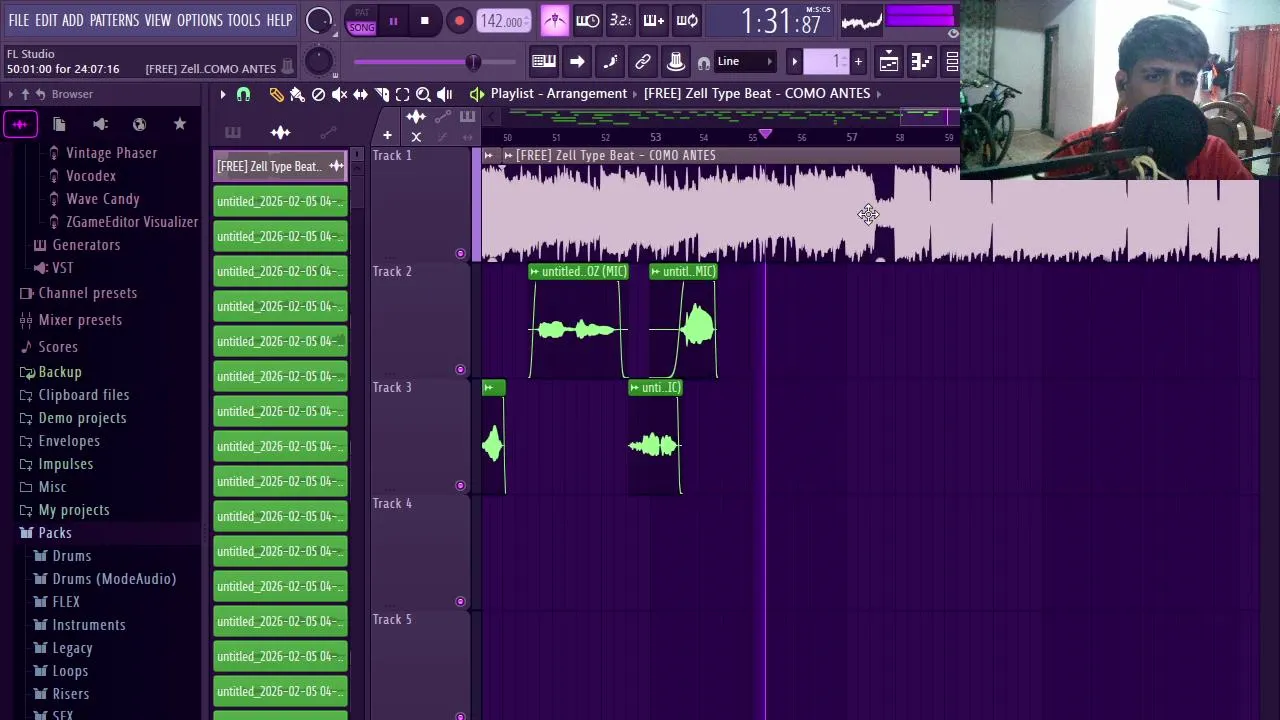Open the VIEW menu
Screen dimensions: 1280x720
coord(158,20)
